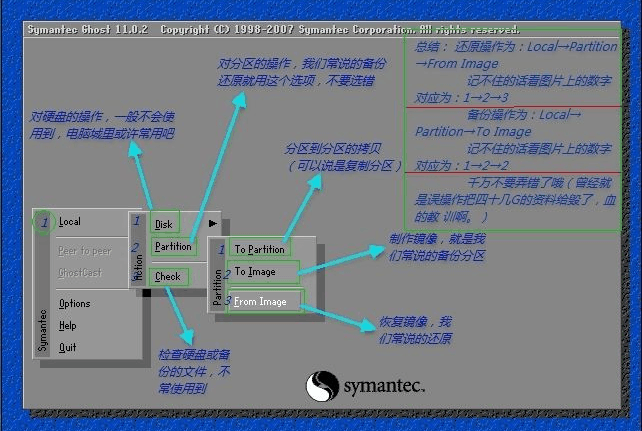Viewport: 642px width, 431px height.
Task: Expand the Disk submenu arrow
Action: 212,223
